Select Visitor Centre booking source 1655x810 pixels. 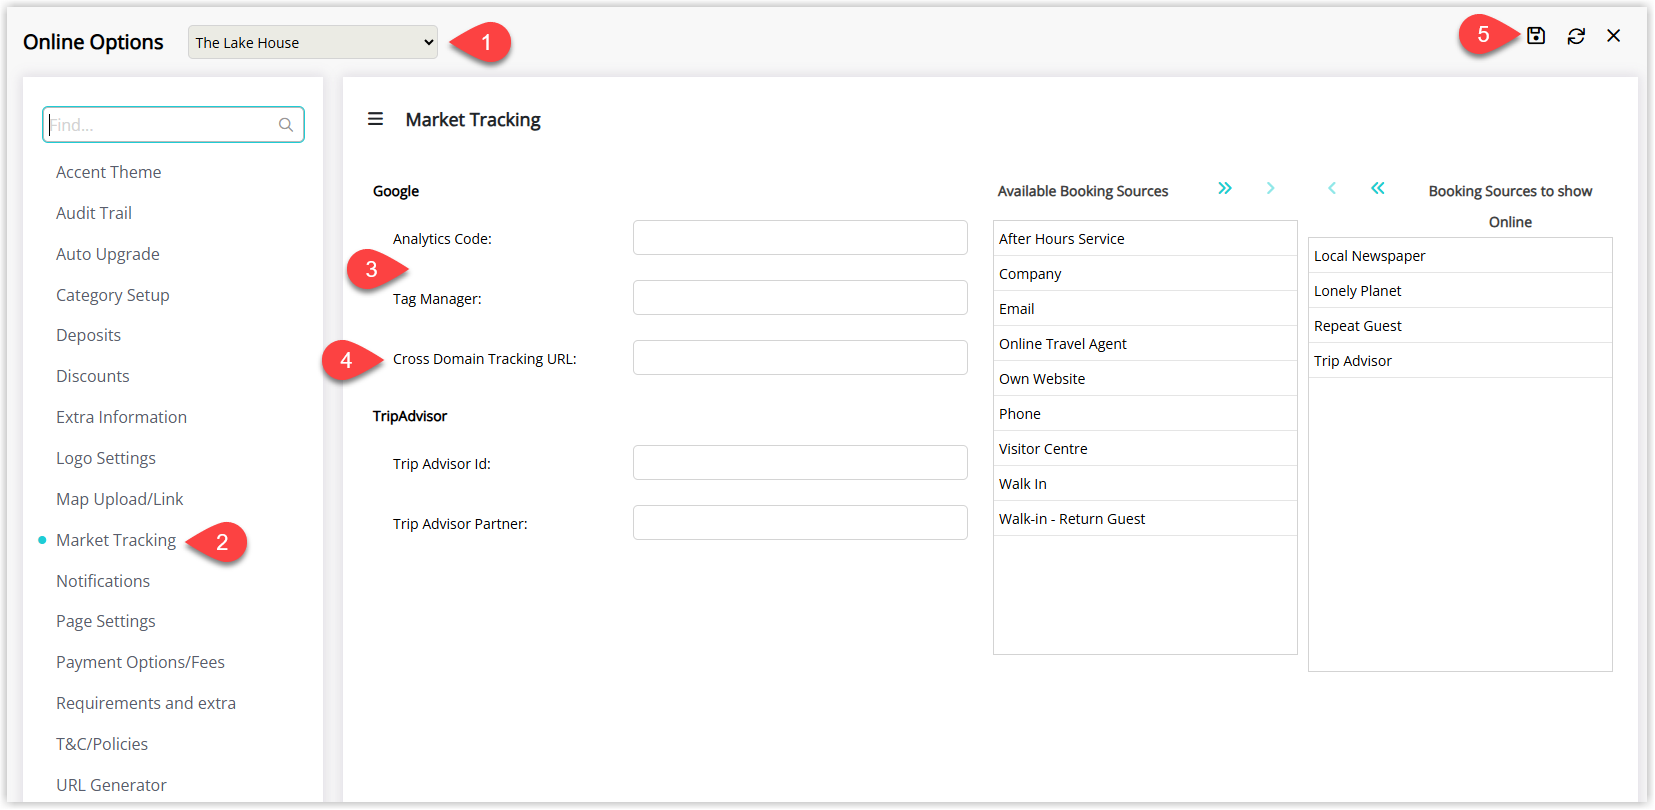tap(1145, 449)
